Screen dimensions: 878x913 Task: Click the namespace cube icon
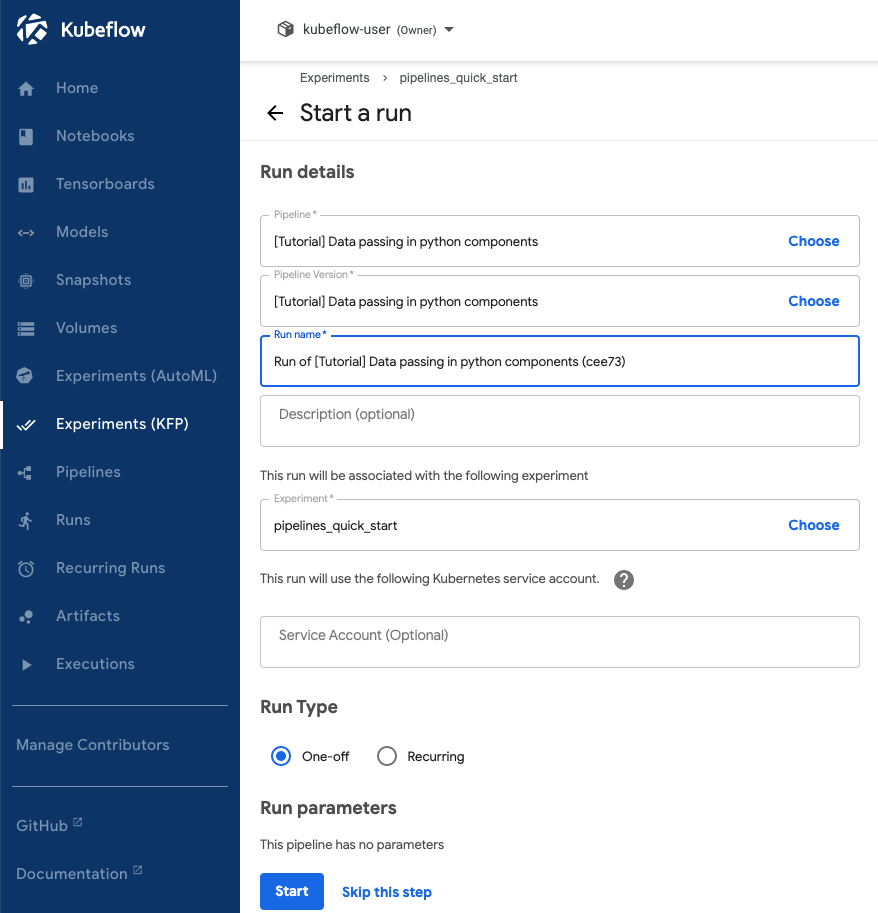(285, 29)
